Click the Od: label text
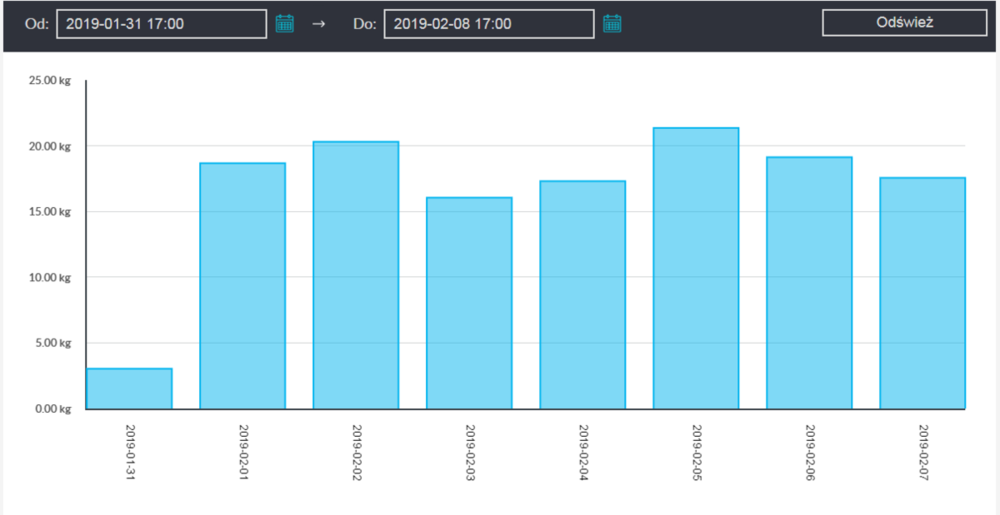The height and width of the screenshot is (515, 1000). [36, 25]
